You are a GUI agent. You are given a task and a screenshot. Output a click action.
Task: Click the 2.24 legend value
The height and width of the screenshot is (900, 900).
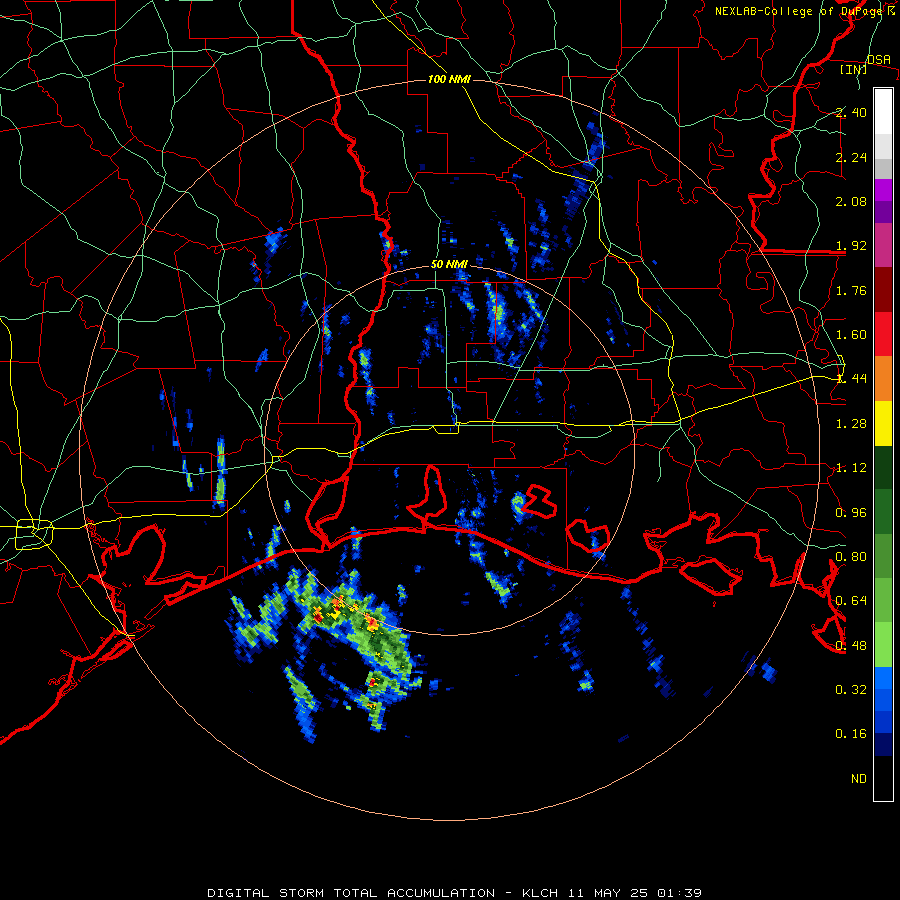(x=851, y=157)
